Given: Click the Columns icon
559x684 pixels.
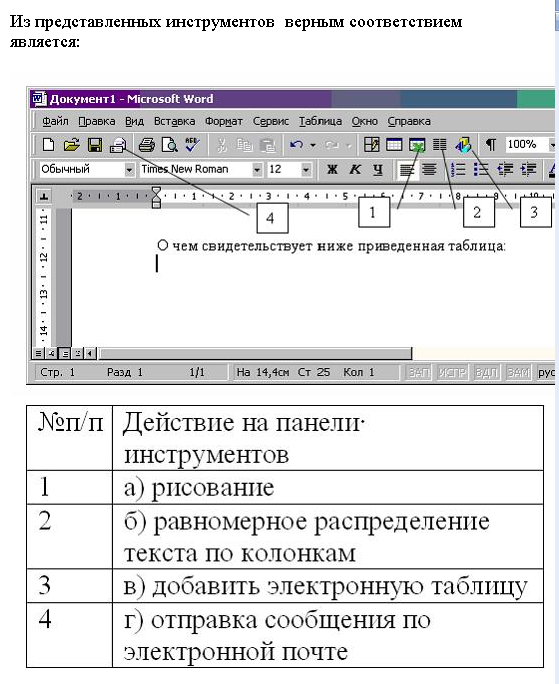Looking at the screenshot, I should coord(439,144).
